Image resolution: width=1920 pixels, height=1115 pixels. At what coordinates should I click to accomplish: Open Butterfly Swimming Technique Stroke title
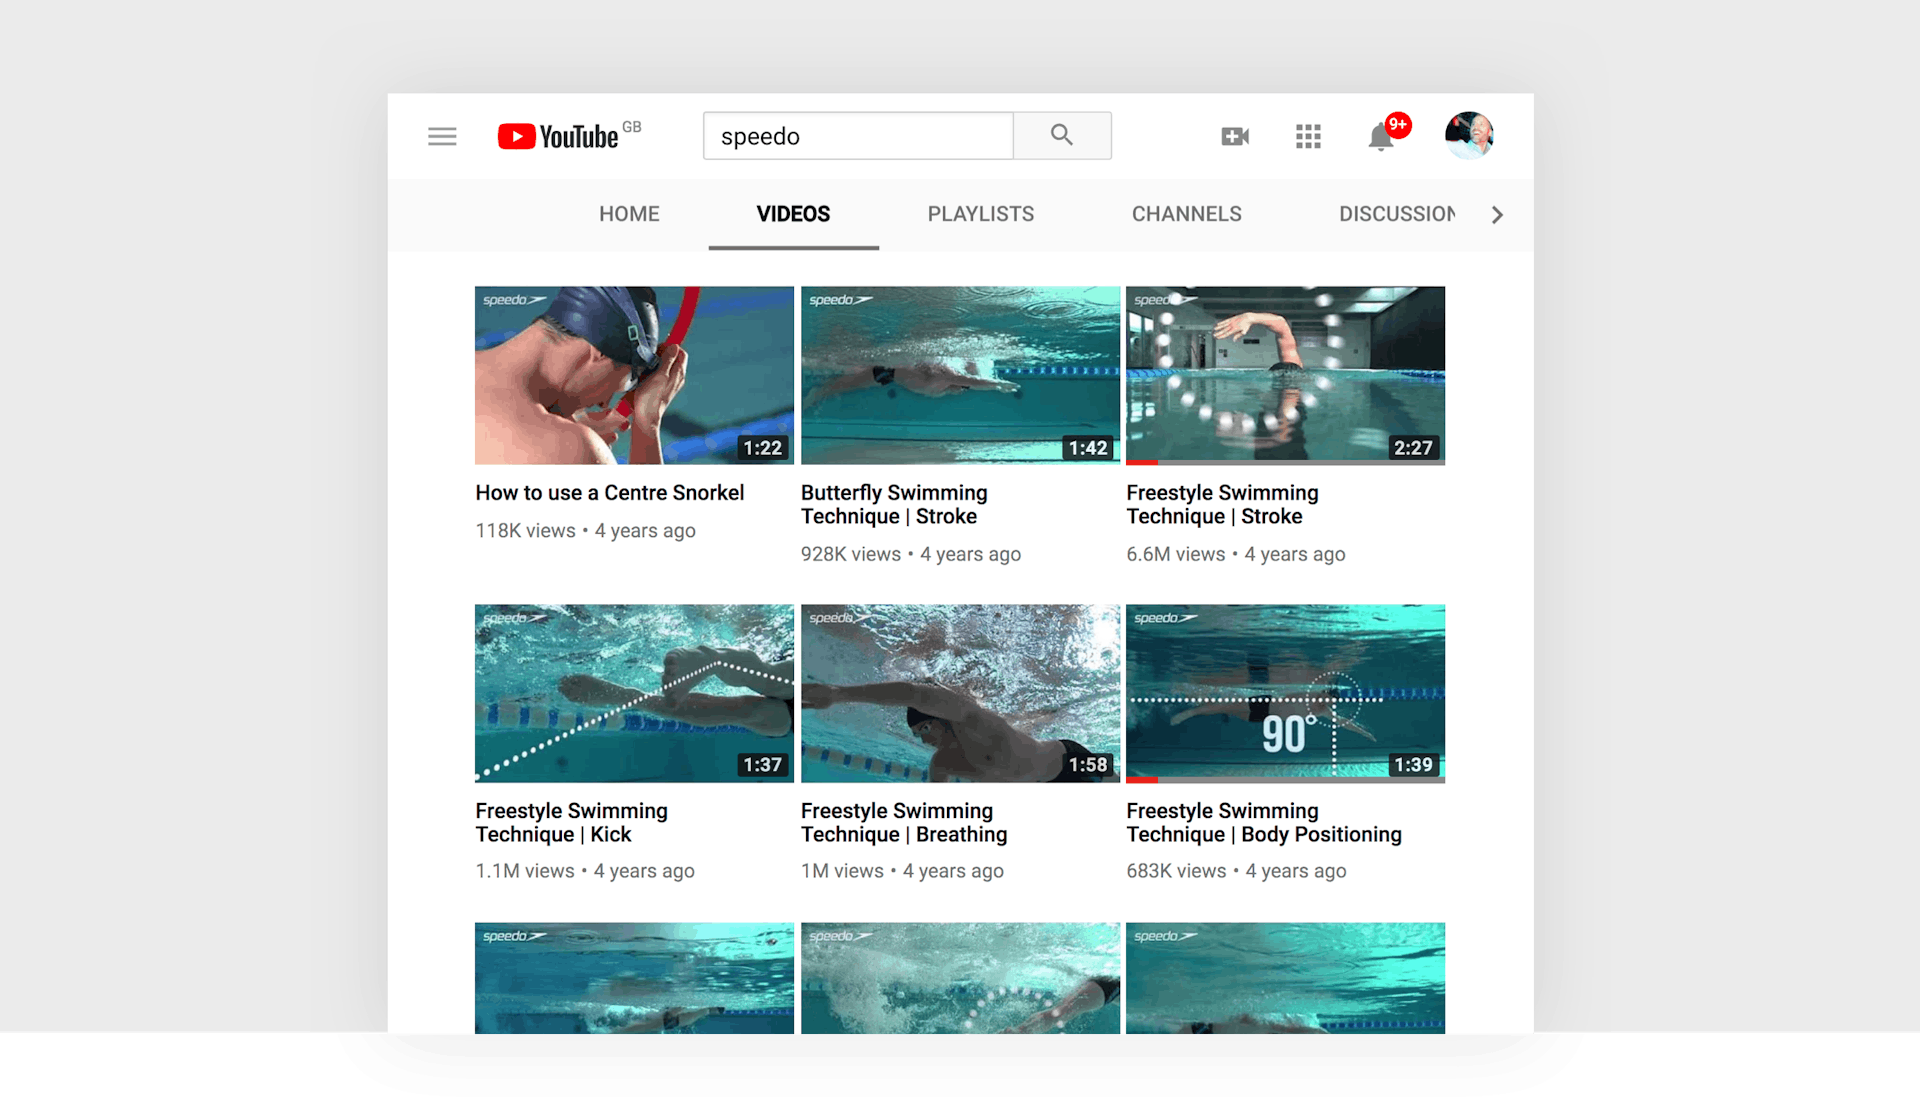pyautogui.click(x=893, y=504)
